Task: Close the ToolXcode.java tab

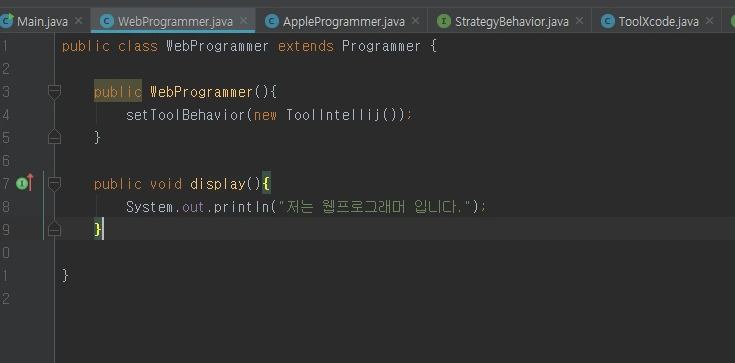Action: [x=709, y=21]
